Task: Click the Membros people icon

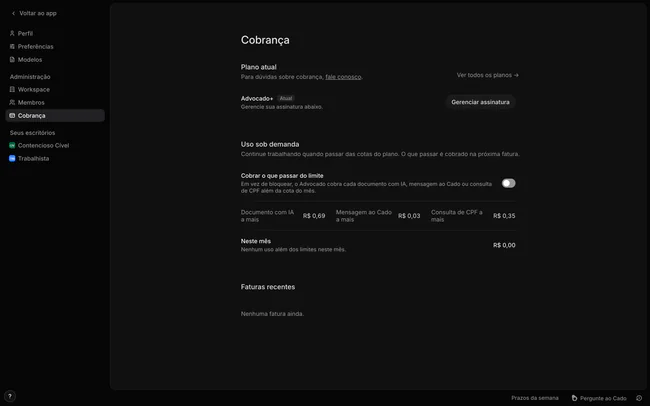Action: (x=12, y=102)
